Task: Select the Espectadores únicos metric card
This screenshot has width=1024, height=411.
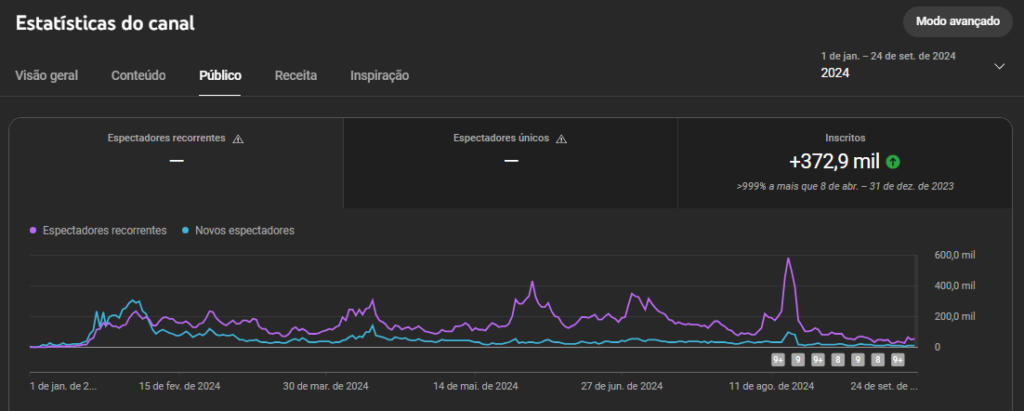Action: click(510, 162)
